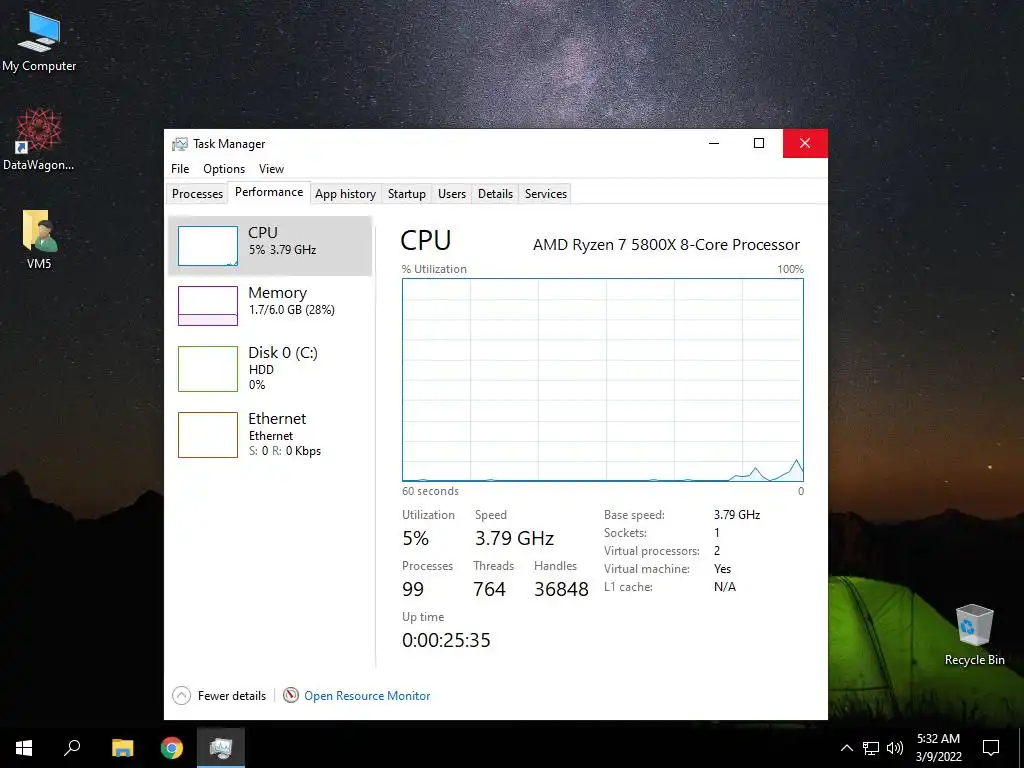Screen dimensions: 1024x768
Task: Open the View menu
Action: 271,168
